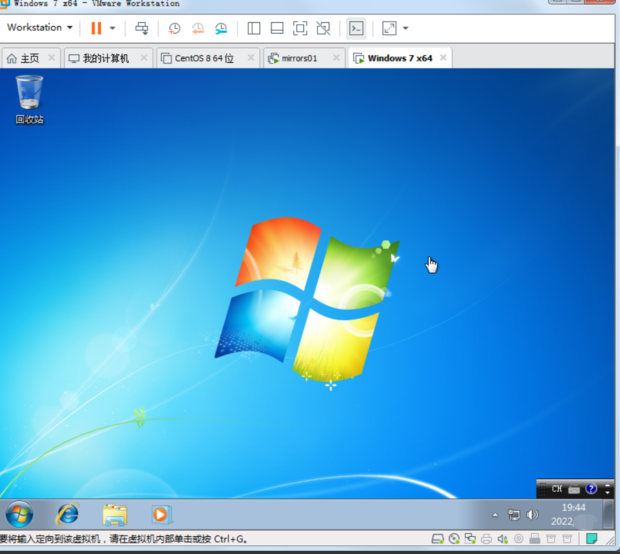Click the Show Desktop bar beside the clock
Image resolution: width=620 pixels, height=554 pixels.
(607, 514)
